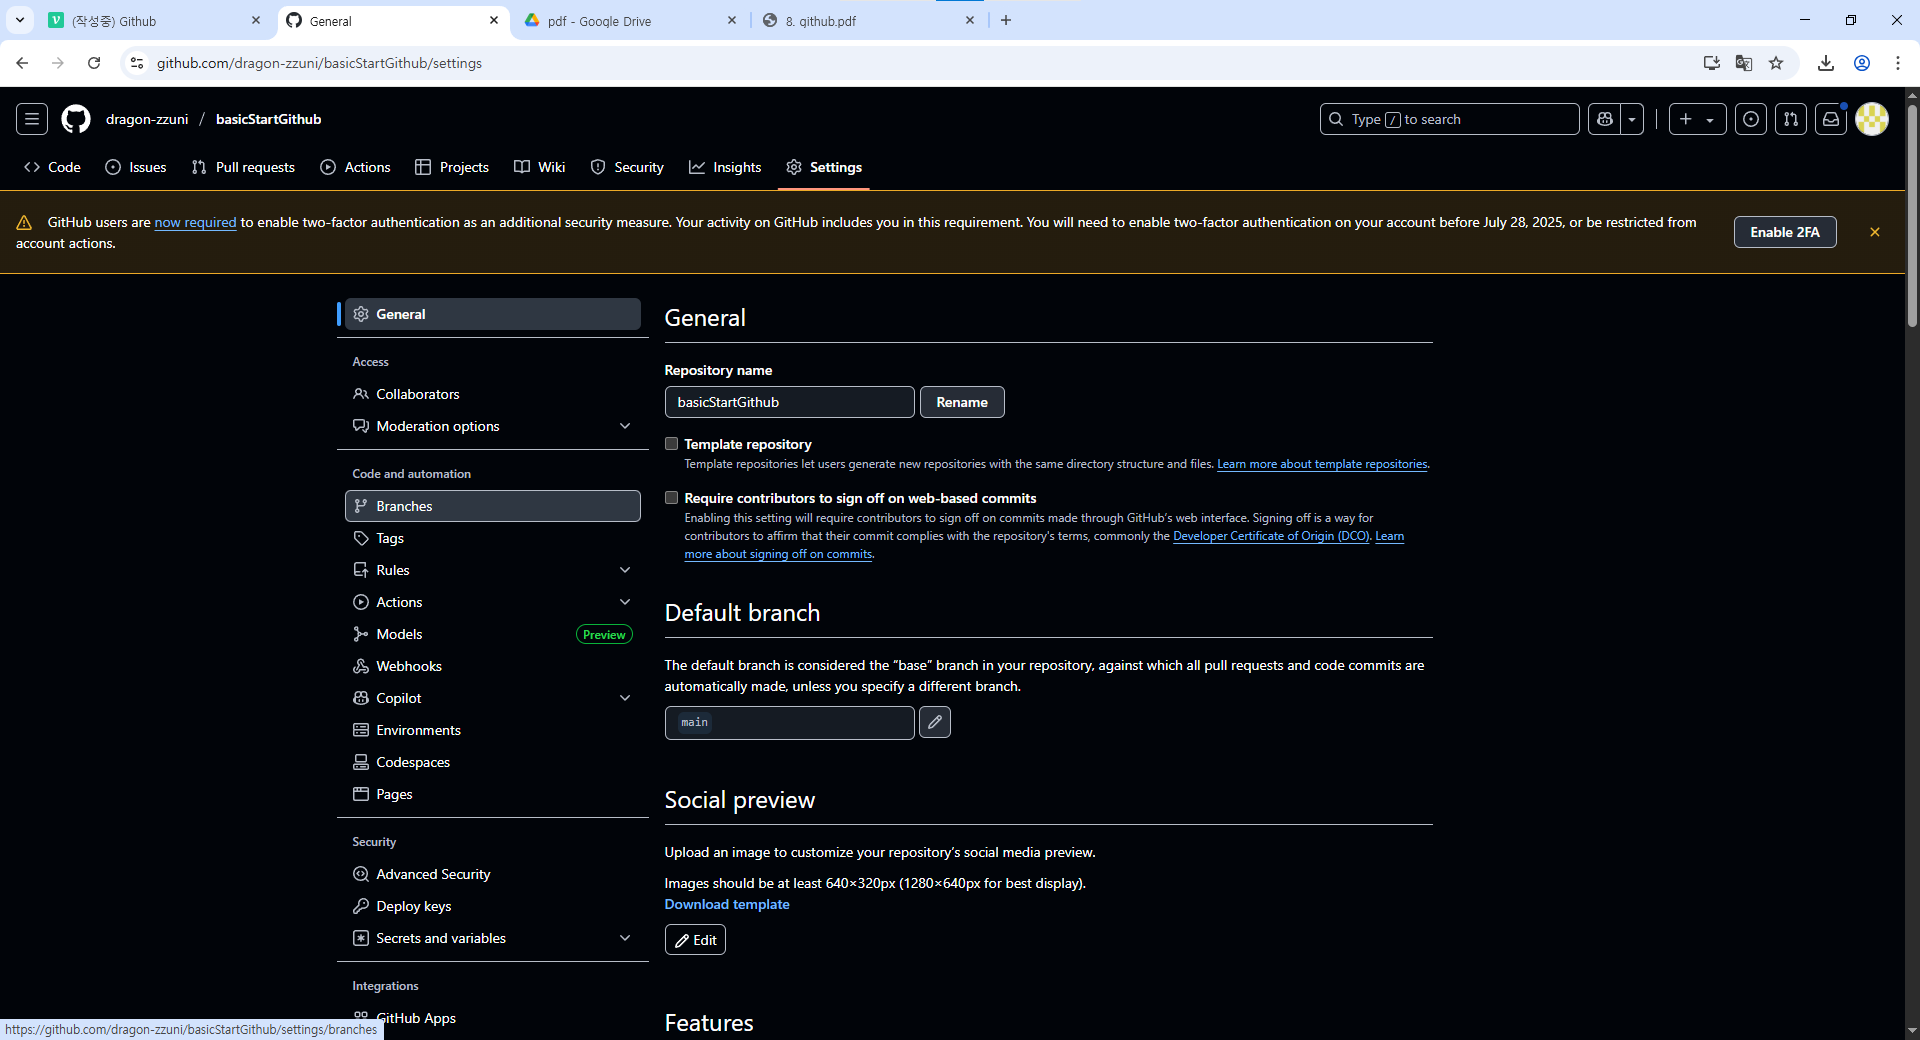The width and height of the screenshot is (1920, 1040).
Task: Dismiss the two-factor authentication banner
Action: (x=1875, y=232)
